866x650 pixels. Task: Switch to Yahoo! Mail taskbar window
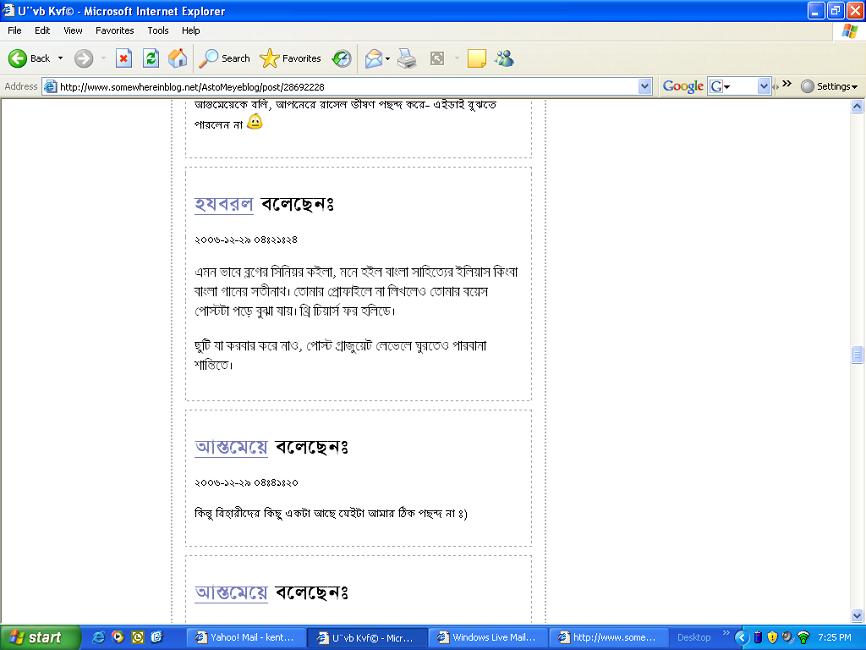(246, 637)
